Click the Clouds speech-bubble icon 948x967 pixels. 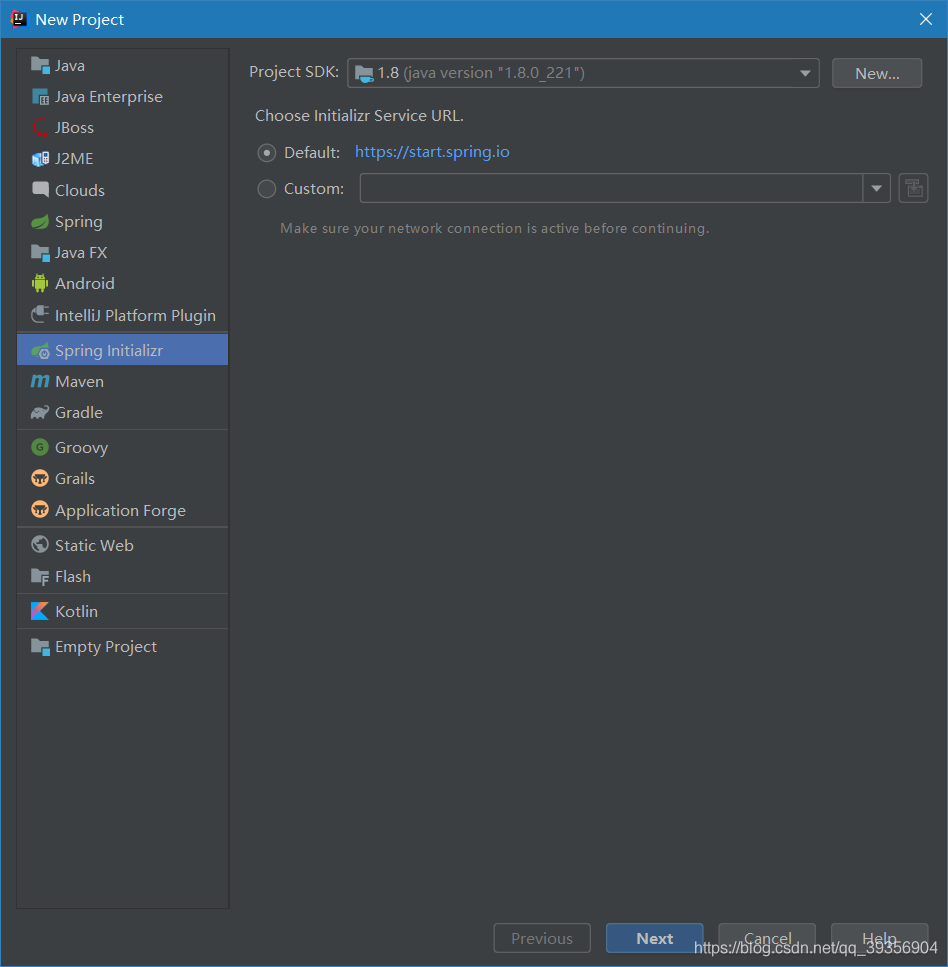coord(40,189)
